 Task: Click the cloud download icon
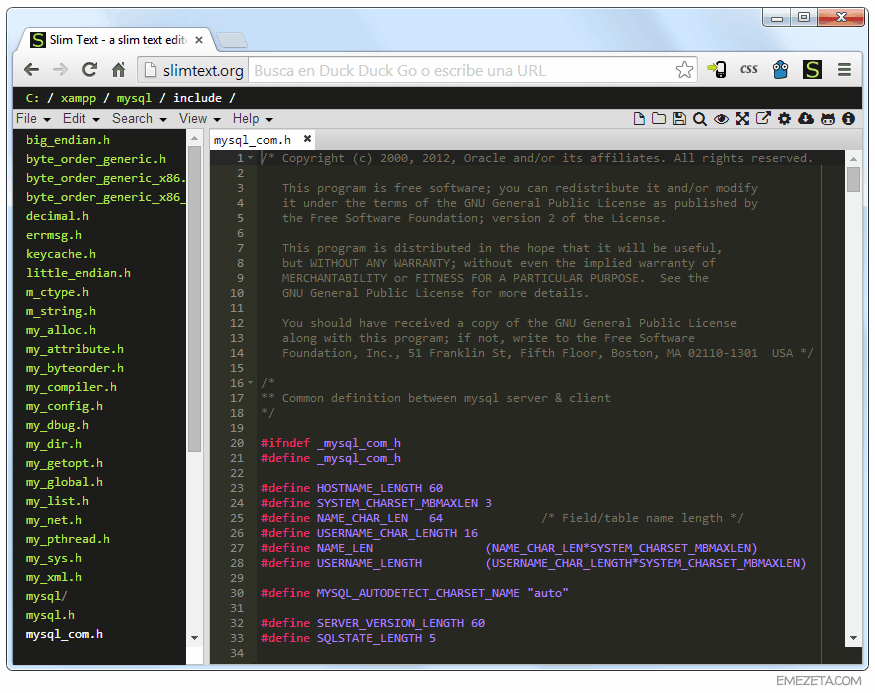806,118
